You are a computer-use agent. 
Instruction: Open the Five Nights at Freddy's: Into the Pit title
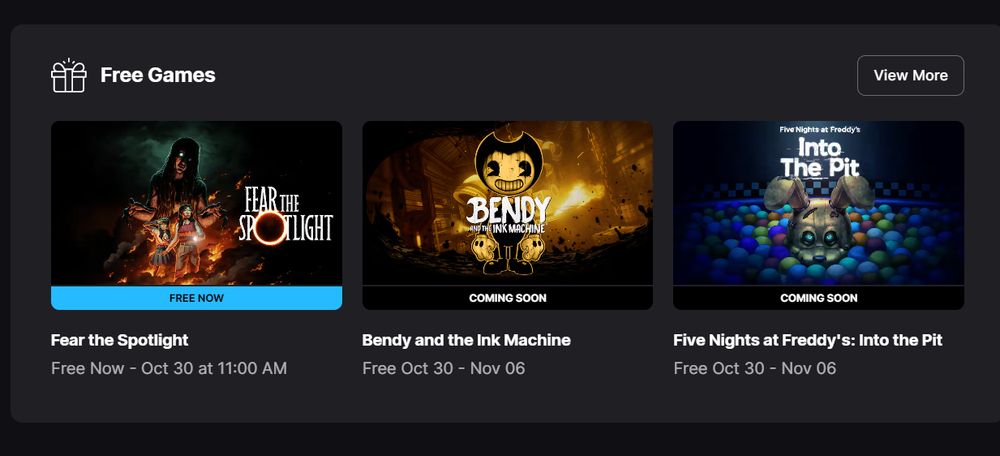point(808,340)
